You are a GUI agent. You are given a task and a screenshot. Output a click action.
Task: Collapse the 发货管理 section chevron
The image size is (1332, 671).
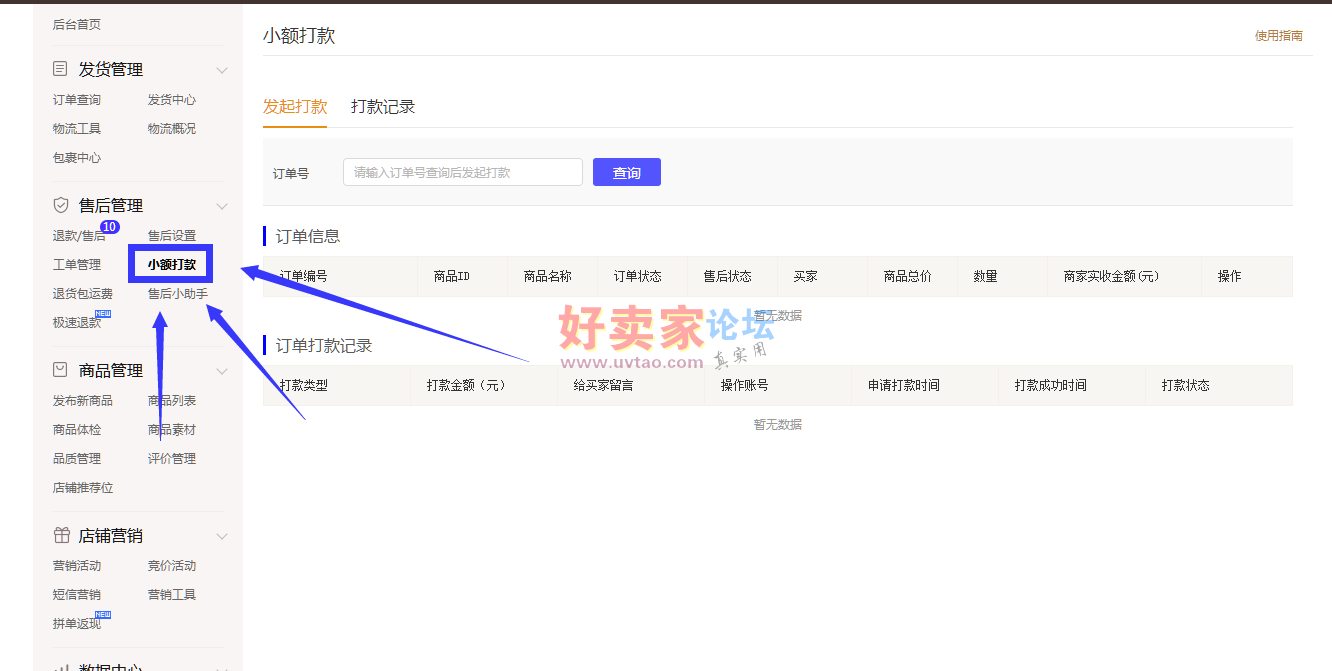[x=222, y=70]
